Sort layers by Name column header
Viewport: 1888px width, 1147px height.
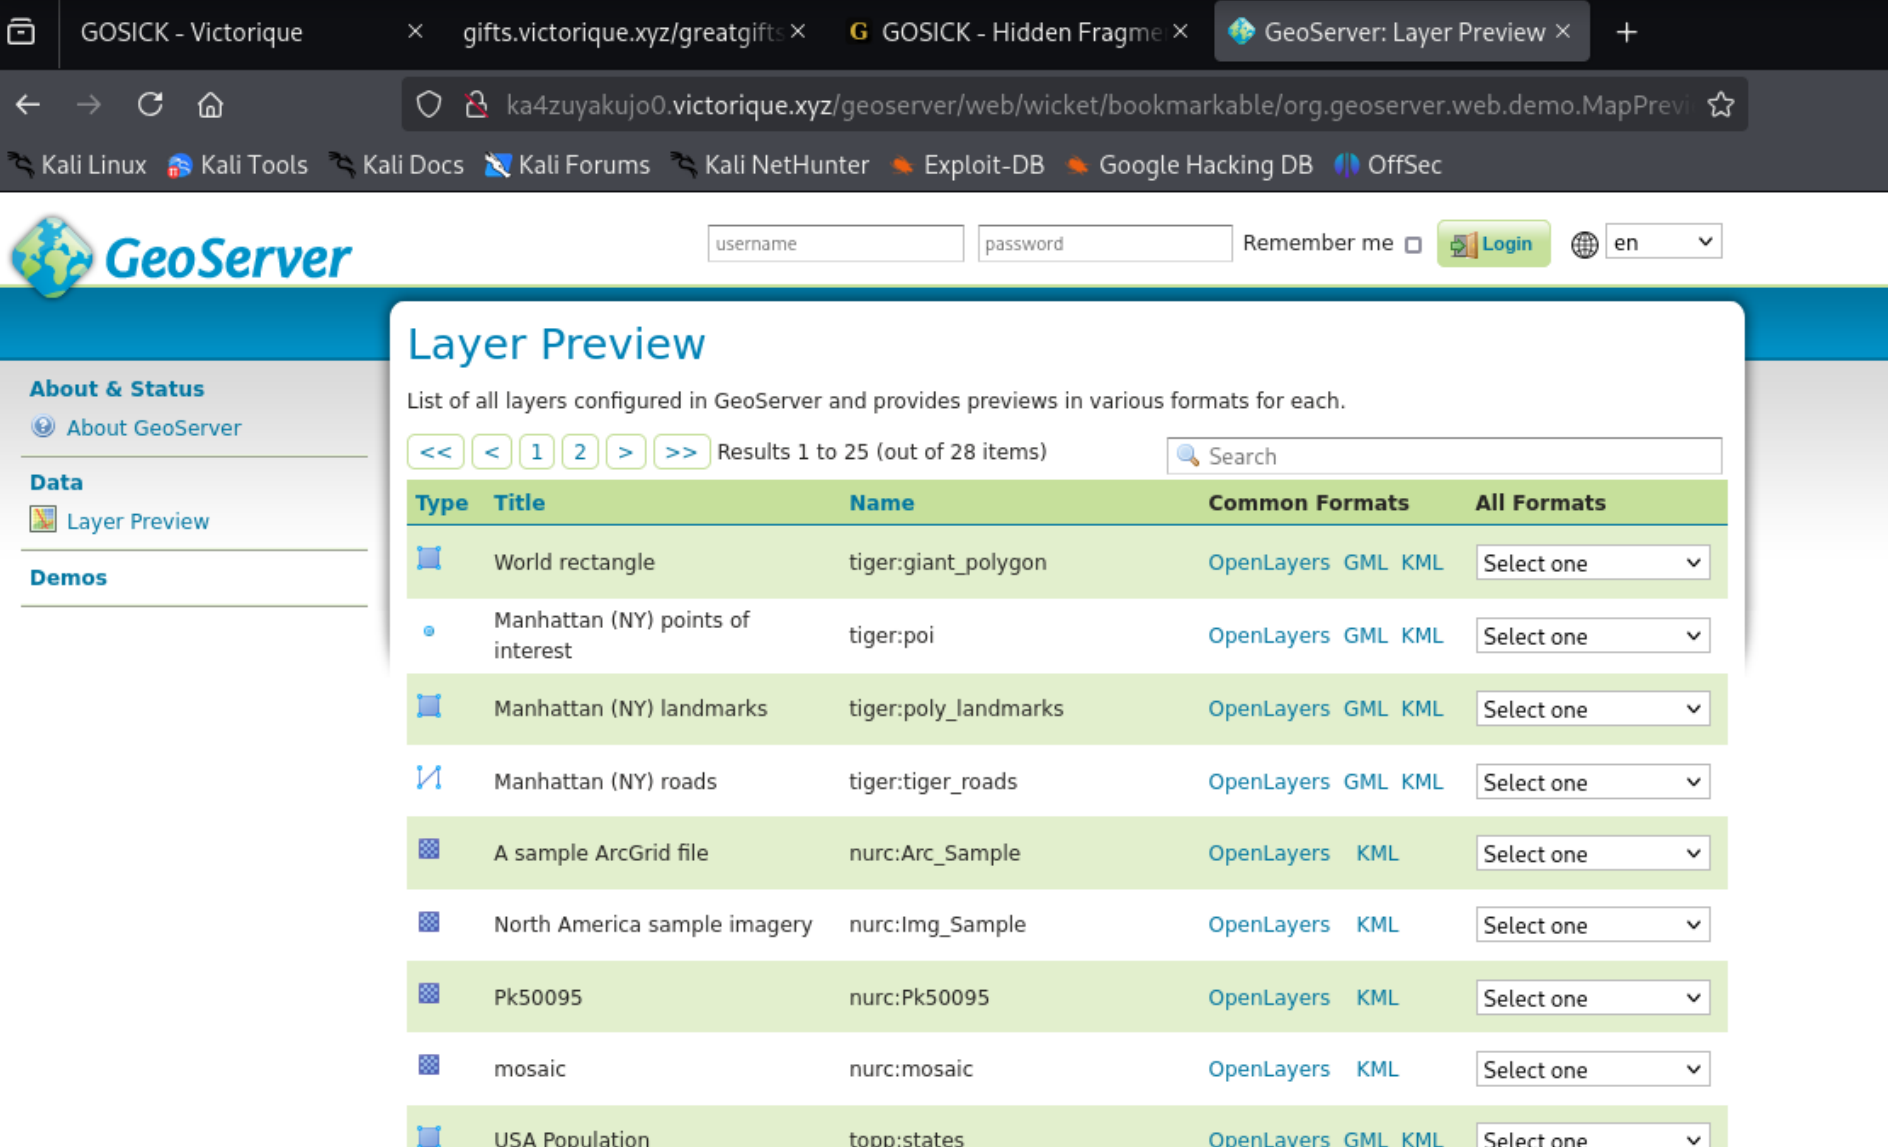[x=881, y=503]
